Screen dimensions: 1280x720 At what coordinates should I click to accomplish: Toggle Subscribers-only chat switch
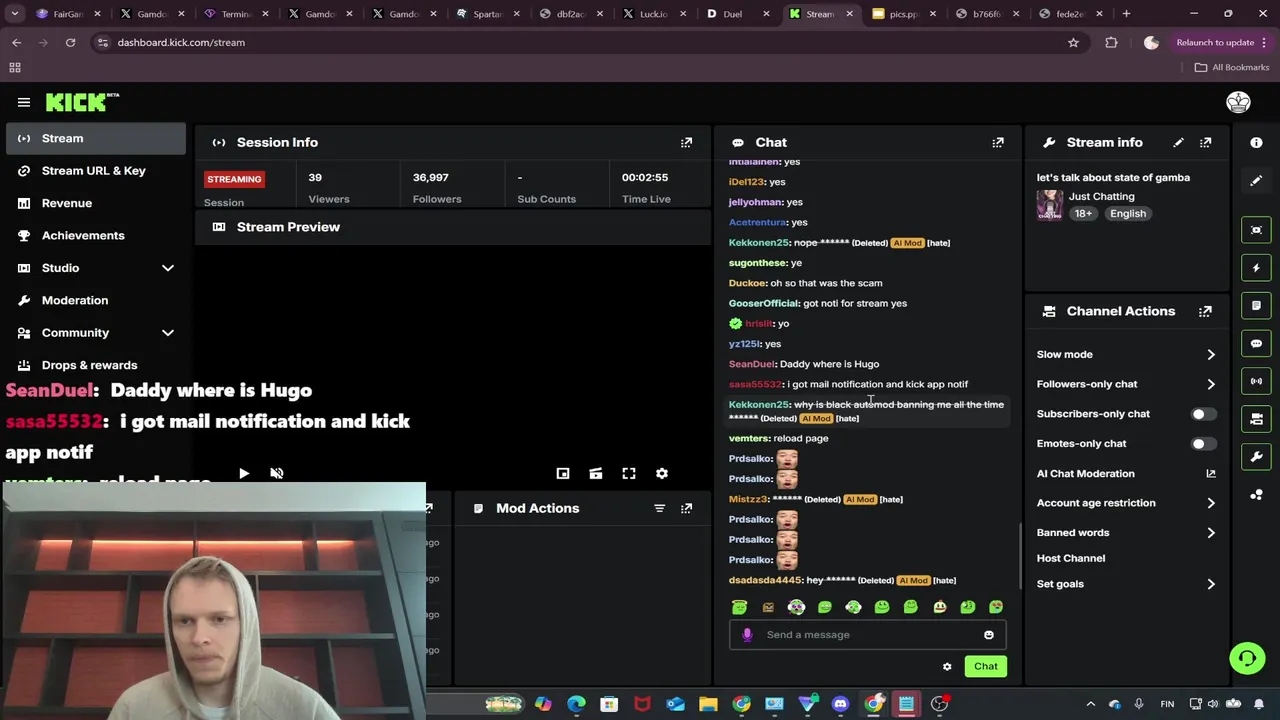(x=1204, y=414)
